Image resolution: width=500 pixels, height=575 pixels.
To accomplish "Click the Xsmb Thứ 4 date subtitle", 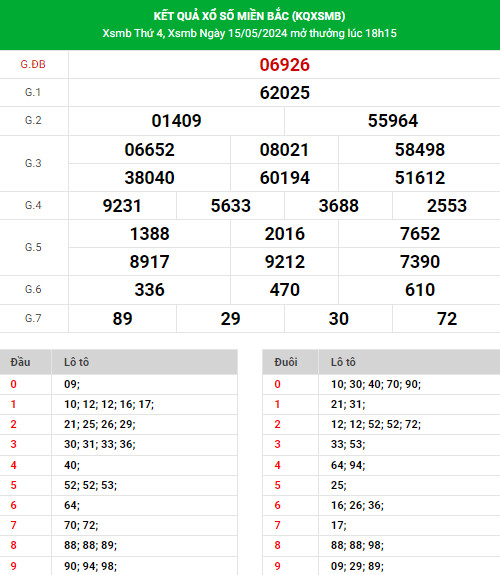I will pos(249,33).
